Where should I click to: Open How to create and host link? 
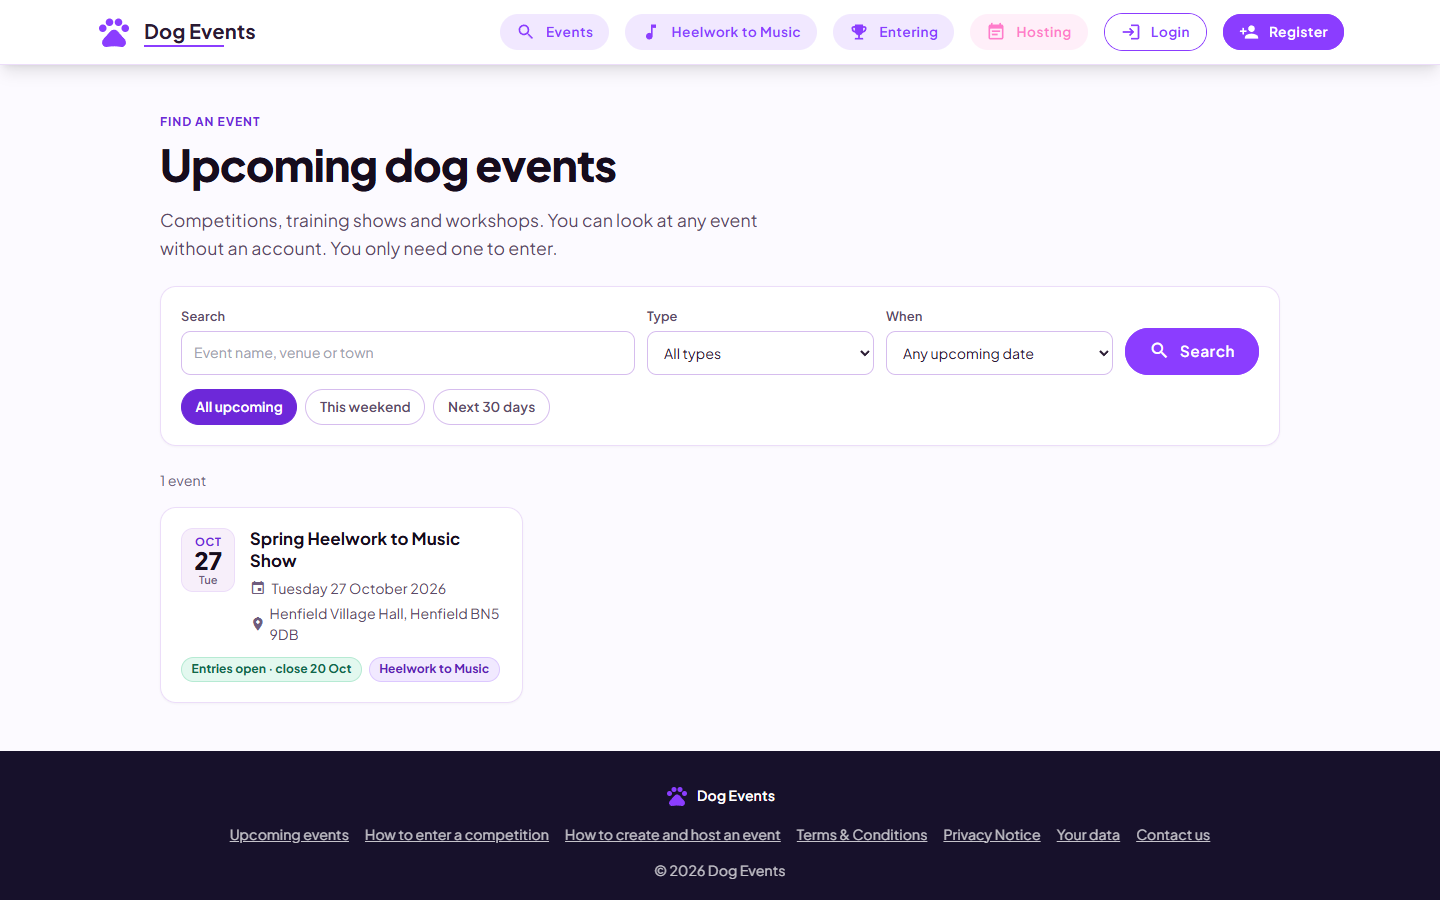click(x=672, y=835)
